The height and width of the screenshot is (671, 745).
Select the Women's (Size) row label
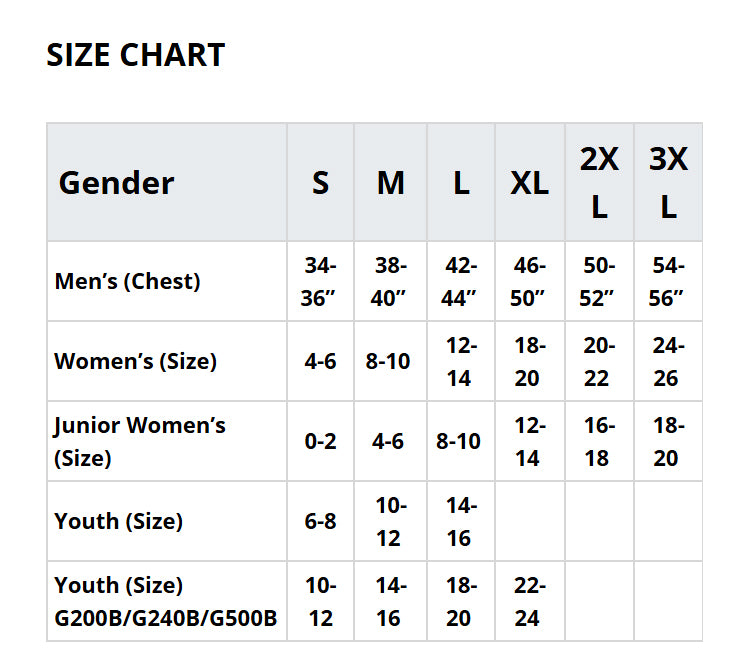pyautogui.click(x=136, y=361)
